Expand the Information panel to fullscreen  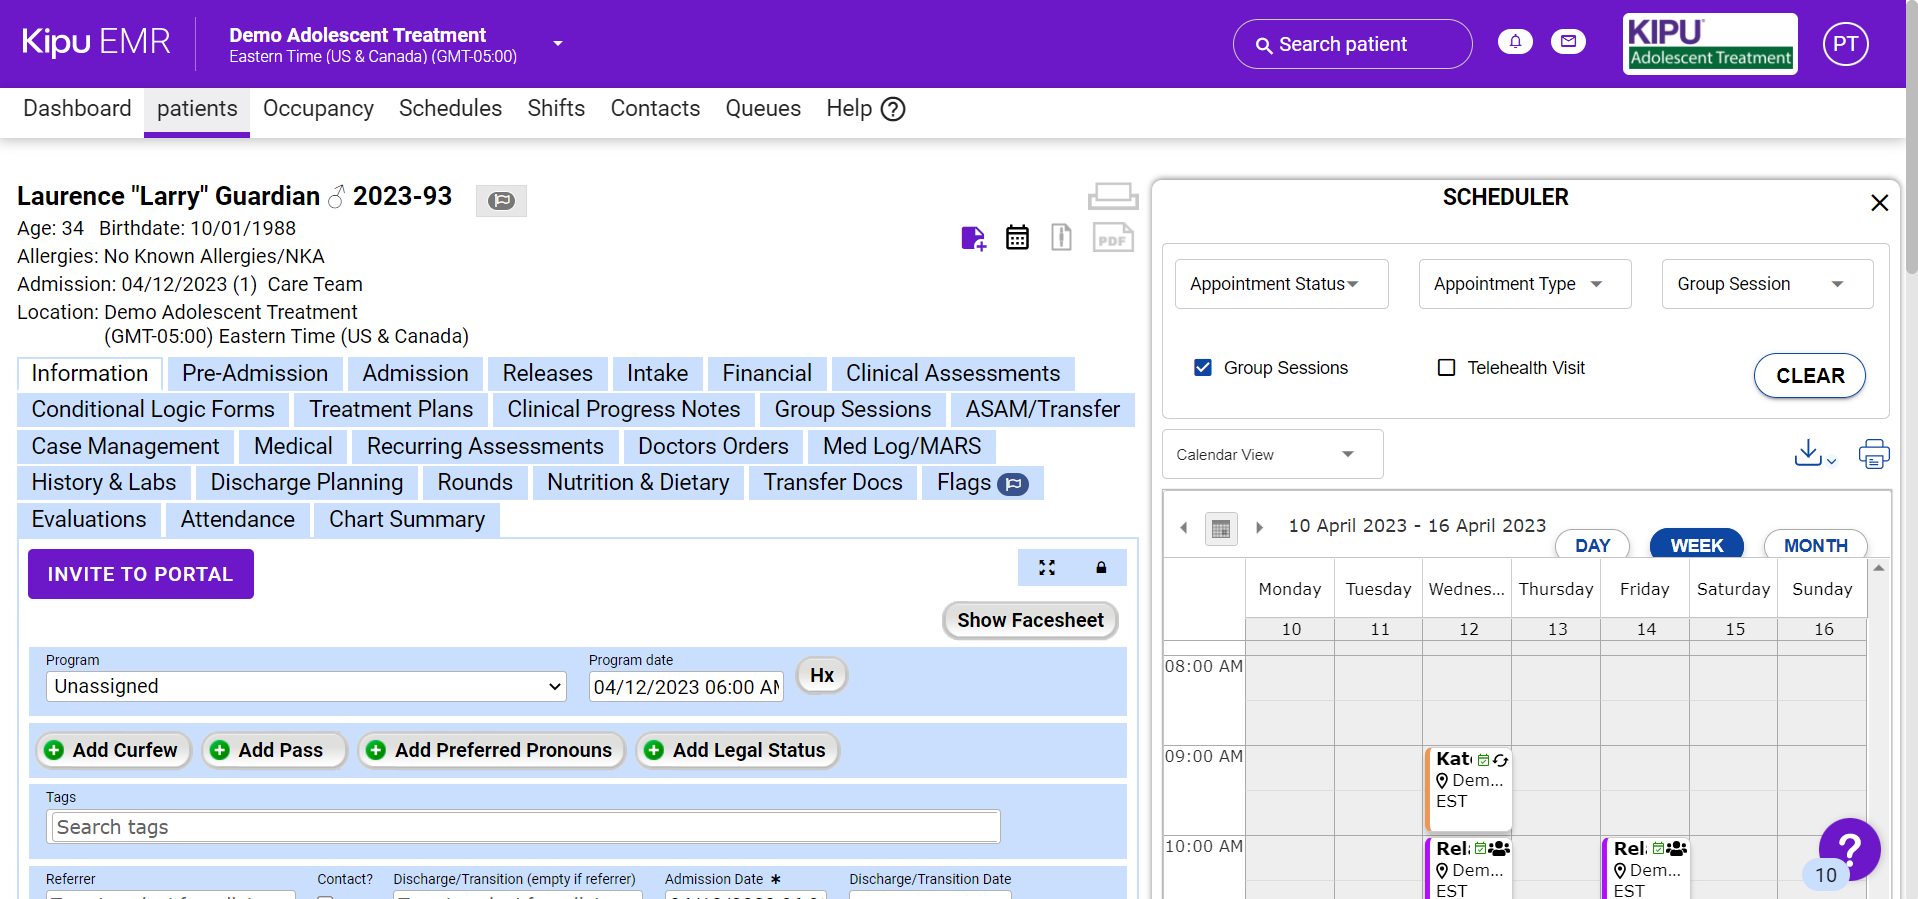point(1047,568)
